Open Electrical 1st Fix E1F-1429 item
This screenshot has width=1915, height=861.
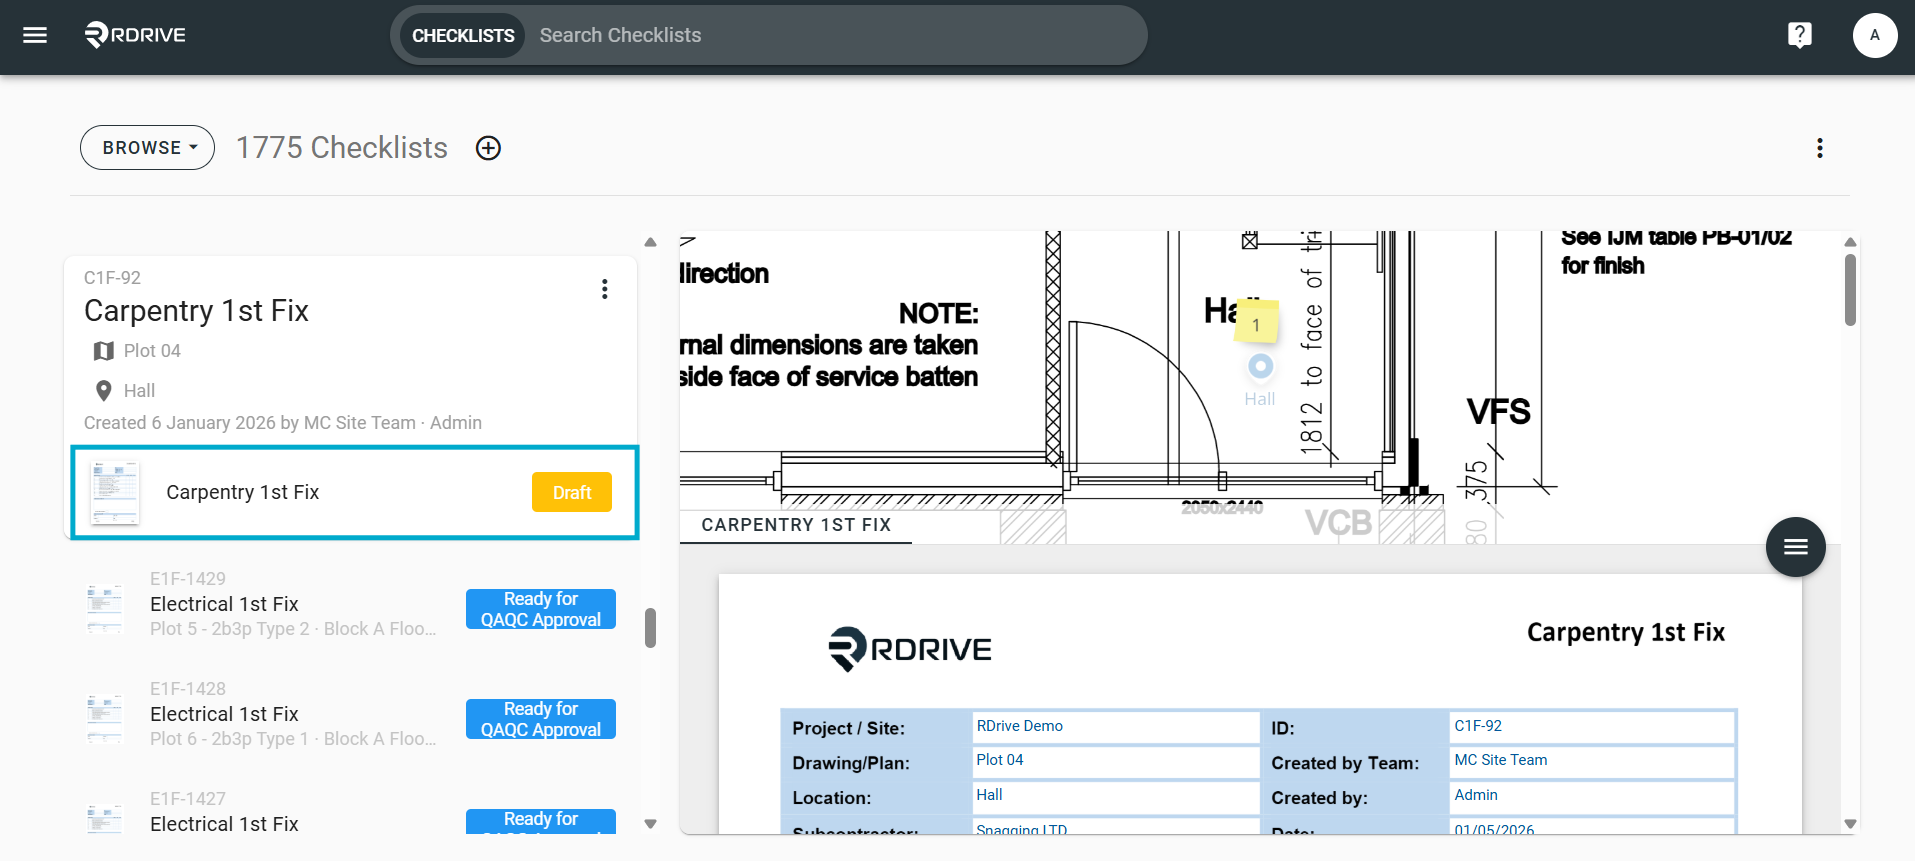(350, 604)
